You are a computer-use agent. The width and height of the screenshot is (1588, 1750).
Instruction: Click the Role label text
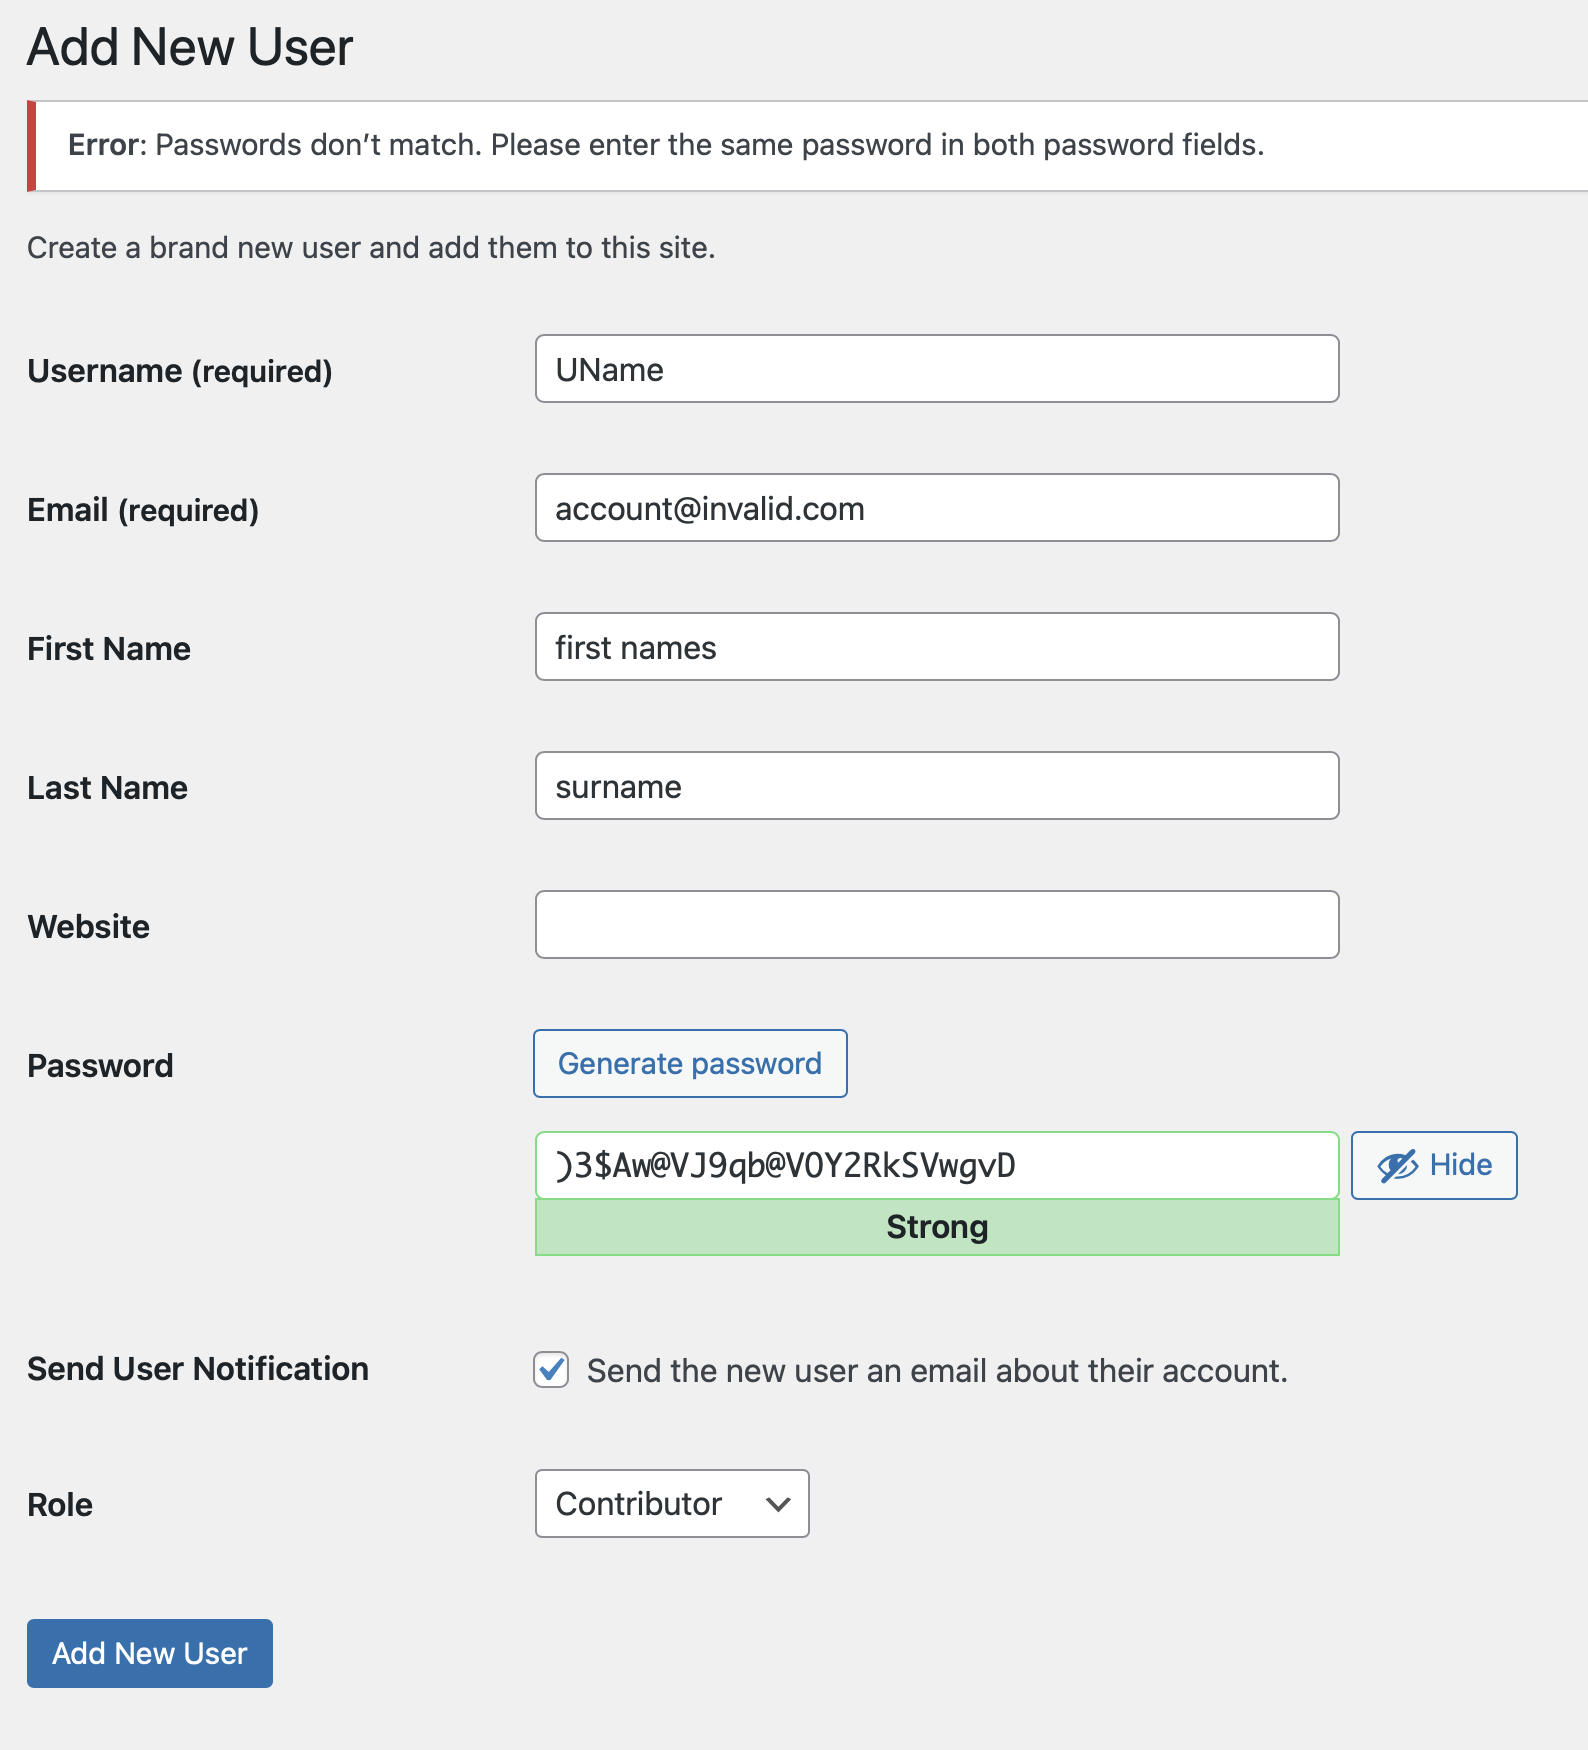60,1505
